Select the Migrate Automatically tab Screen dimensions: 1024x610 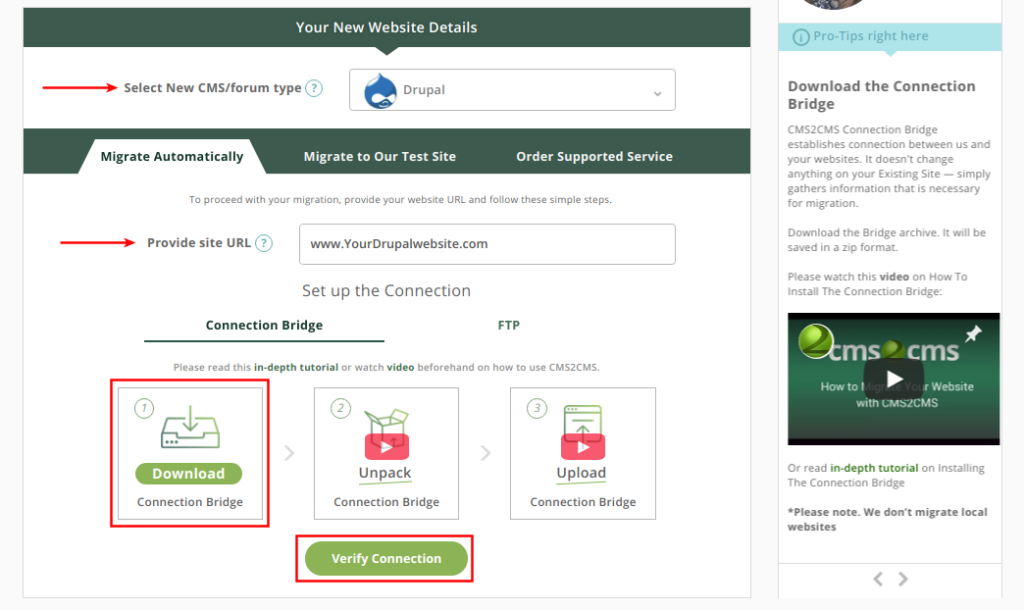click(172, 157)
